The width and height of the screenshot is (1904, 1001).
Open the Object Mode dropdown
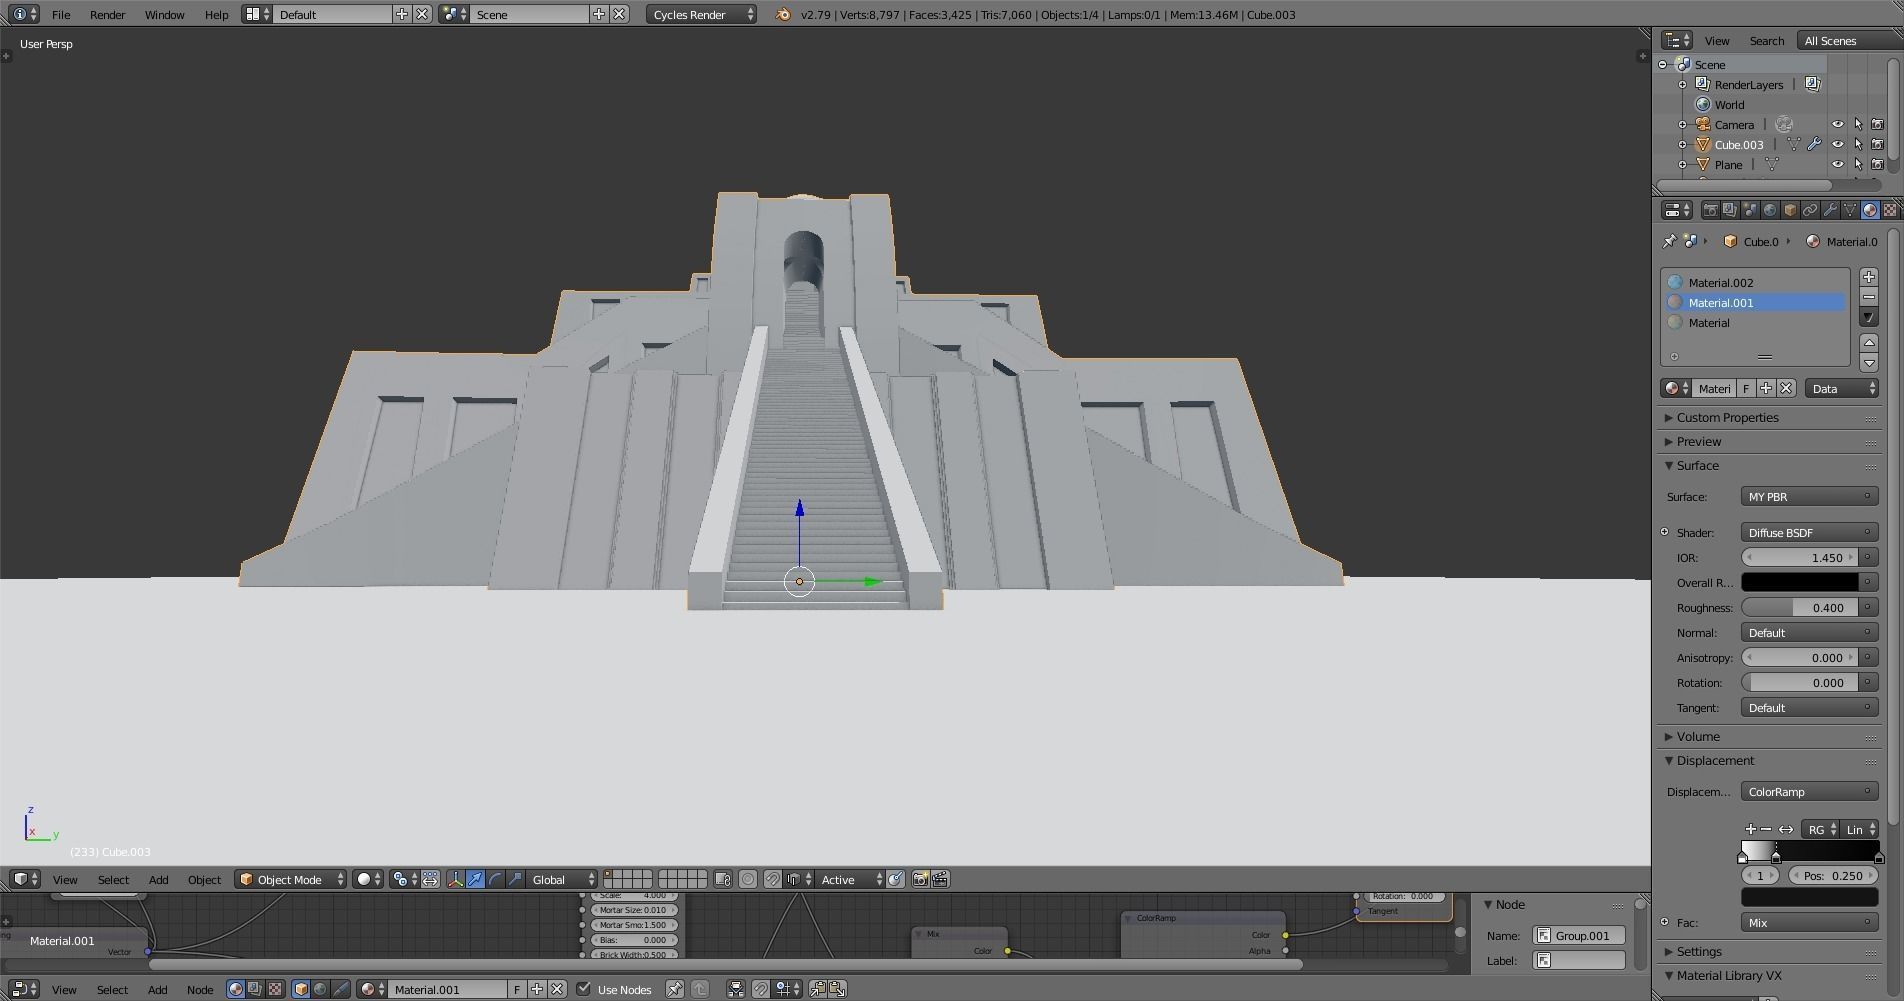291,879
